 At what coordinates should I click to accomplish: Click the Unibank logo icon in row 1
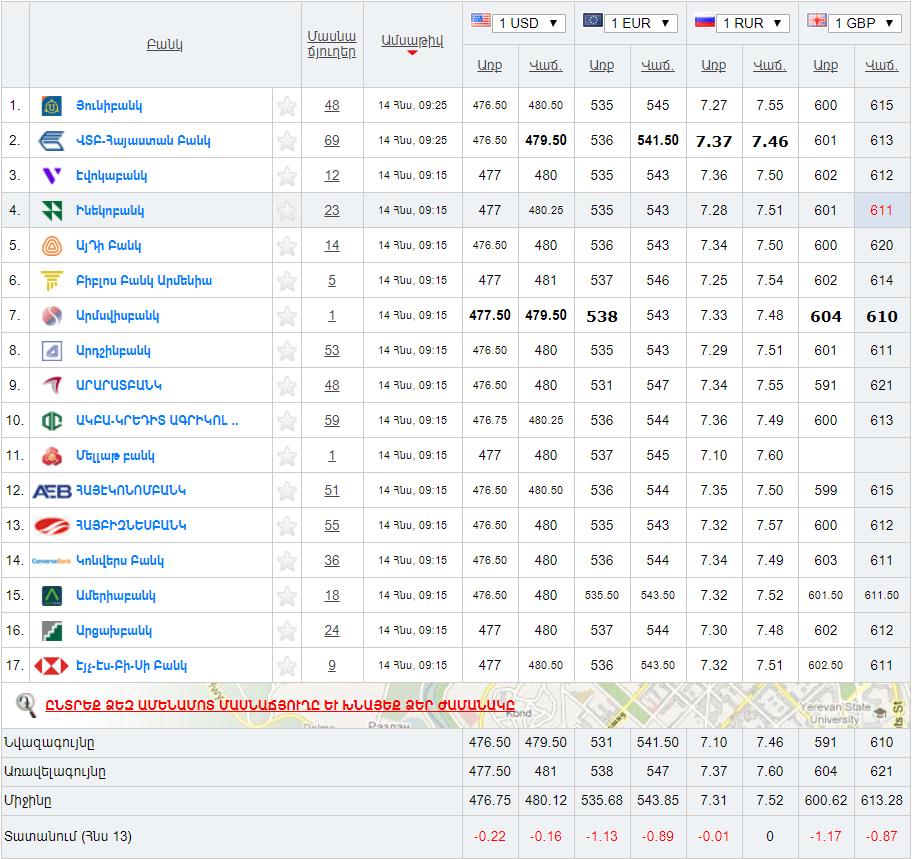(x=52, y=106)
